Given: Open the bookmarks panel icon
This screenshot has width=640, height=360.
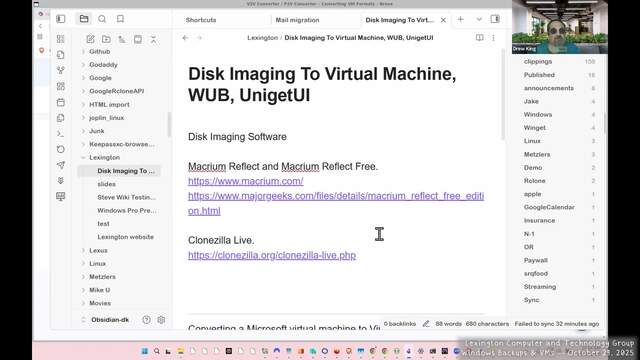Looking at the screenshot, I should pos(120,19).
